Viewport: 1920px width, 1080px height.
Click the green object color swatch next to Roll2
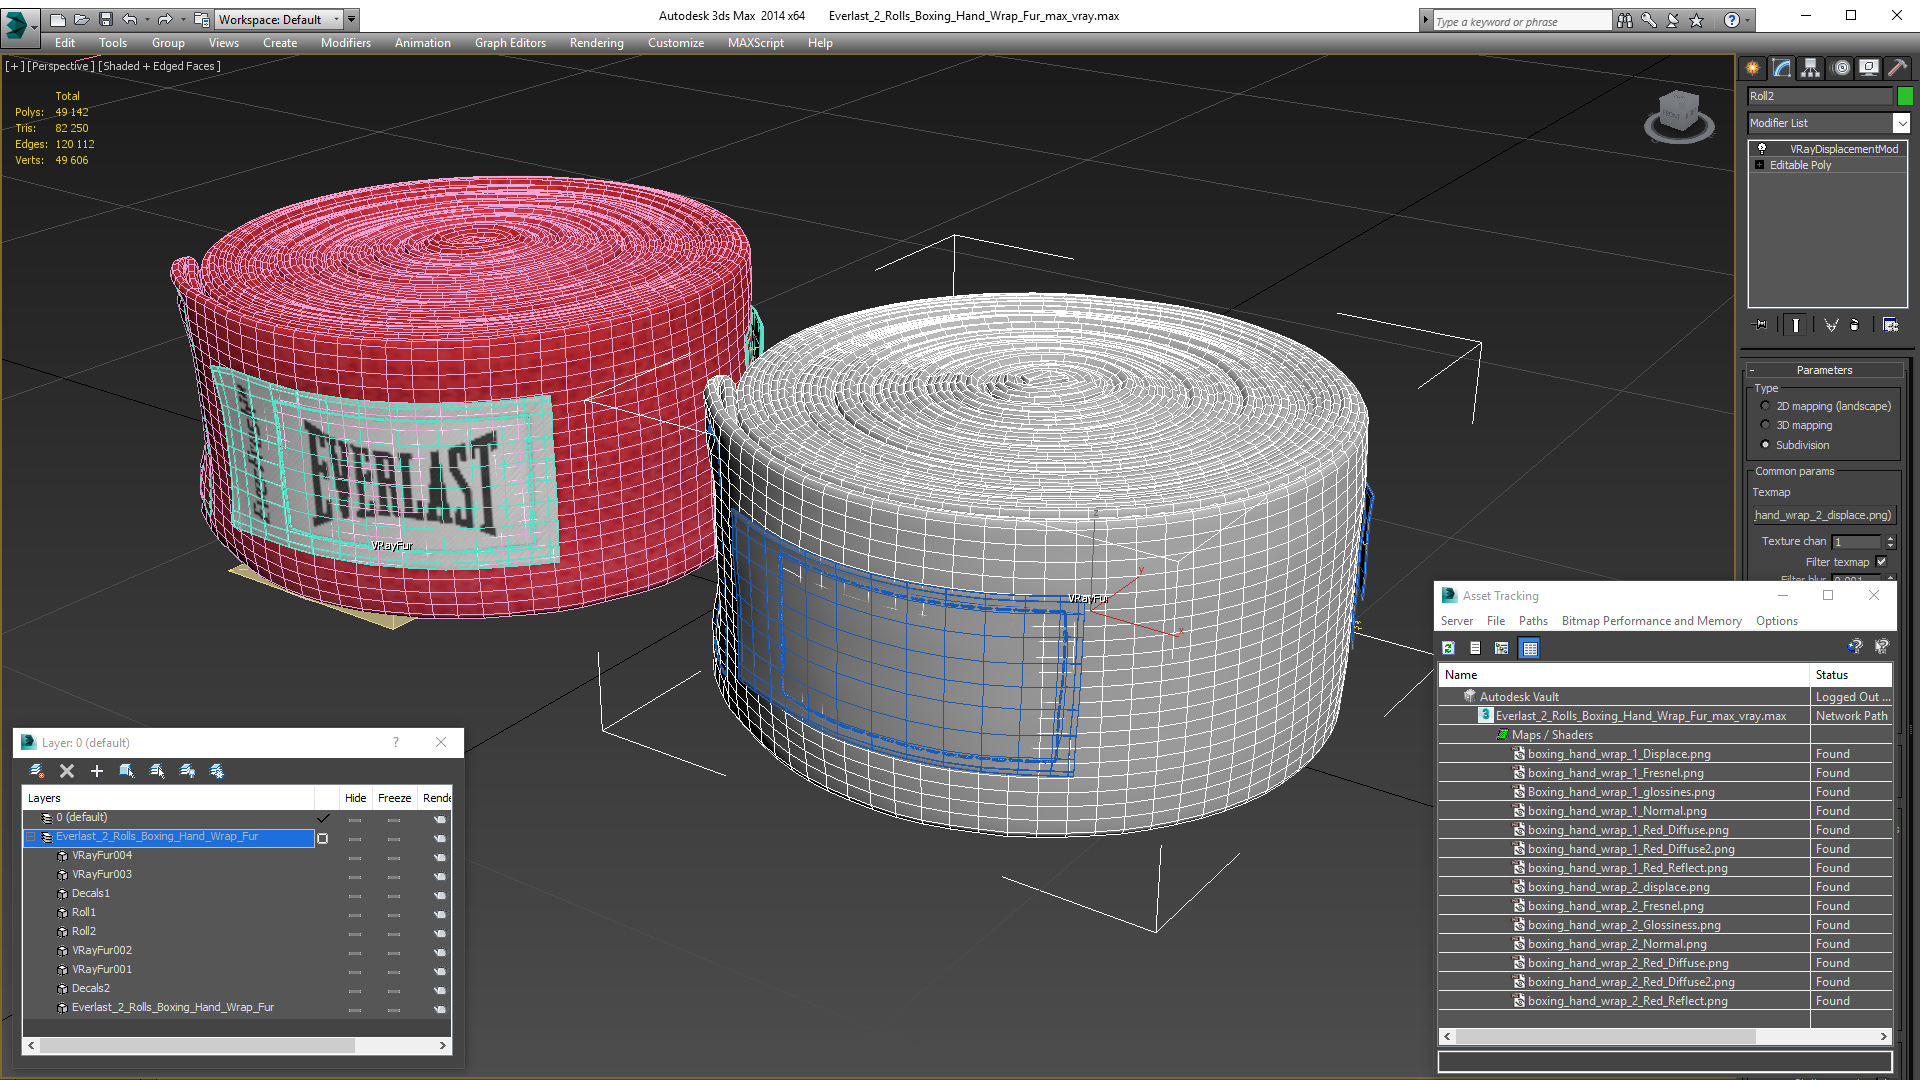(1905, 96)
